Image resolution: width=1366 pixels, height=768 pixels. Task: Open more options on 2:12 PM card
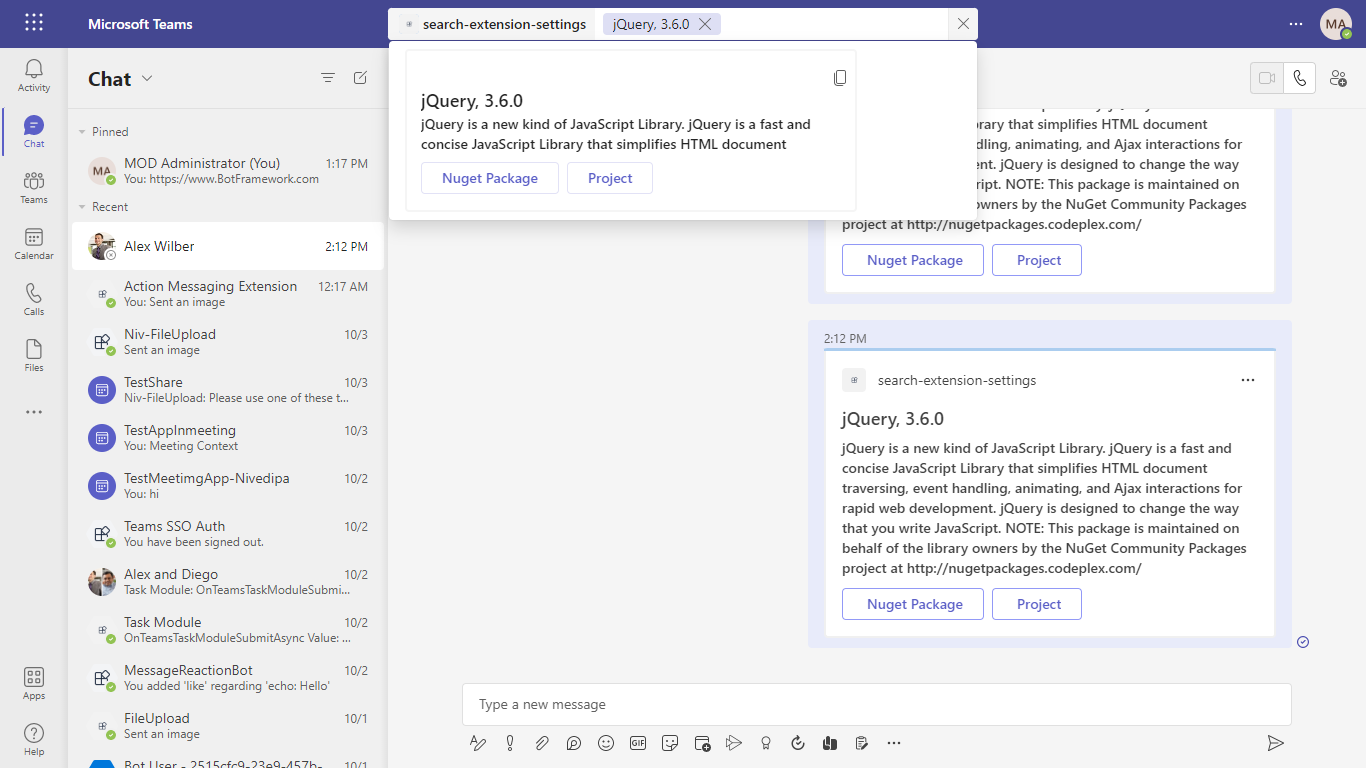pos(1247,380)
